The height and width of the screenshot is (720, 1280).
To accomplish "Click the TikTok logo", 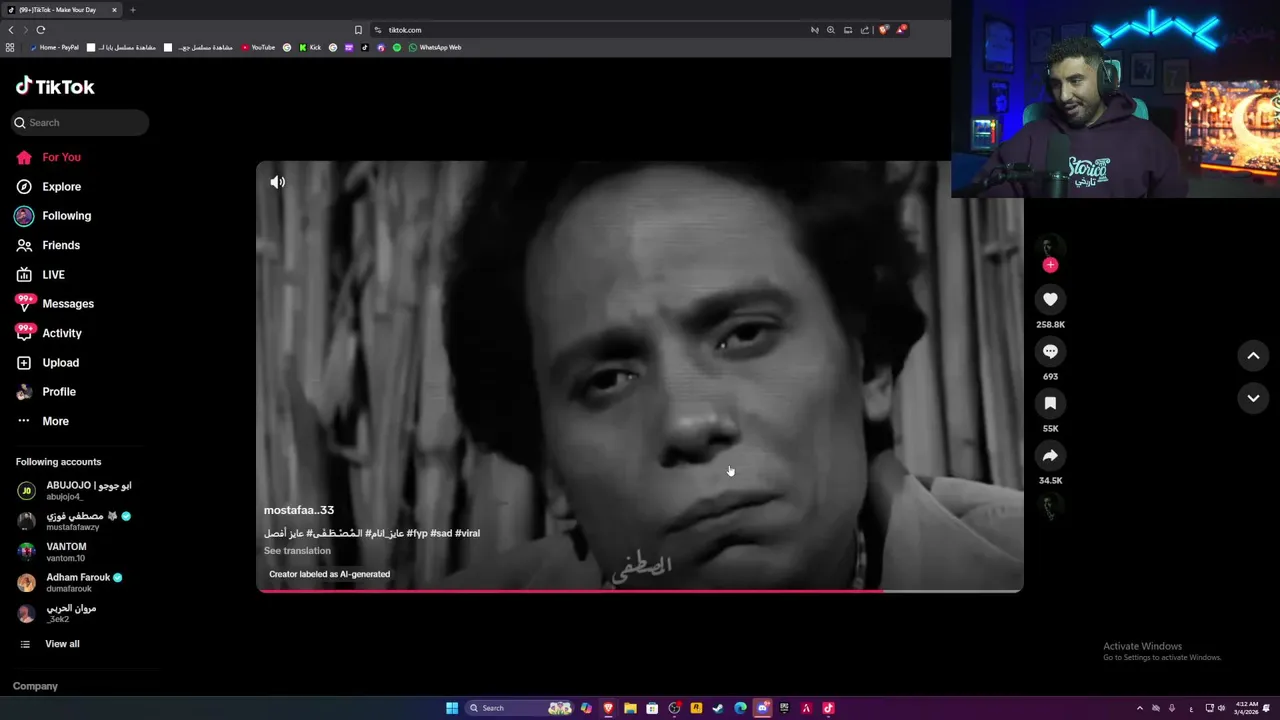I will coord(55,86).
